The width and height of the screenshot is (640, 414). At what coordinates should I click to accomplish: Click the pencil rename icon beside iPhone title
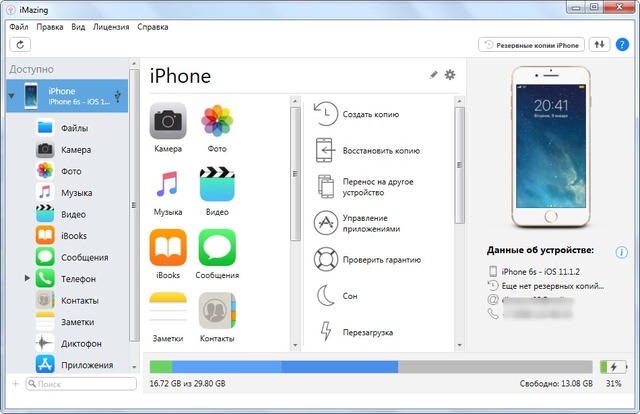point(433,75)
